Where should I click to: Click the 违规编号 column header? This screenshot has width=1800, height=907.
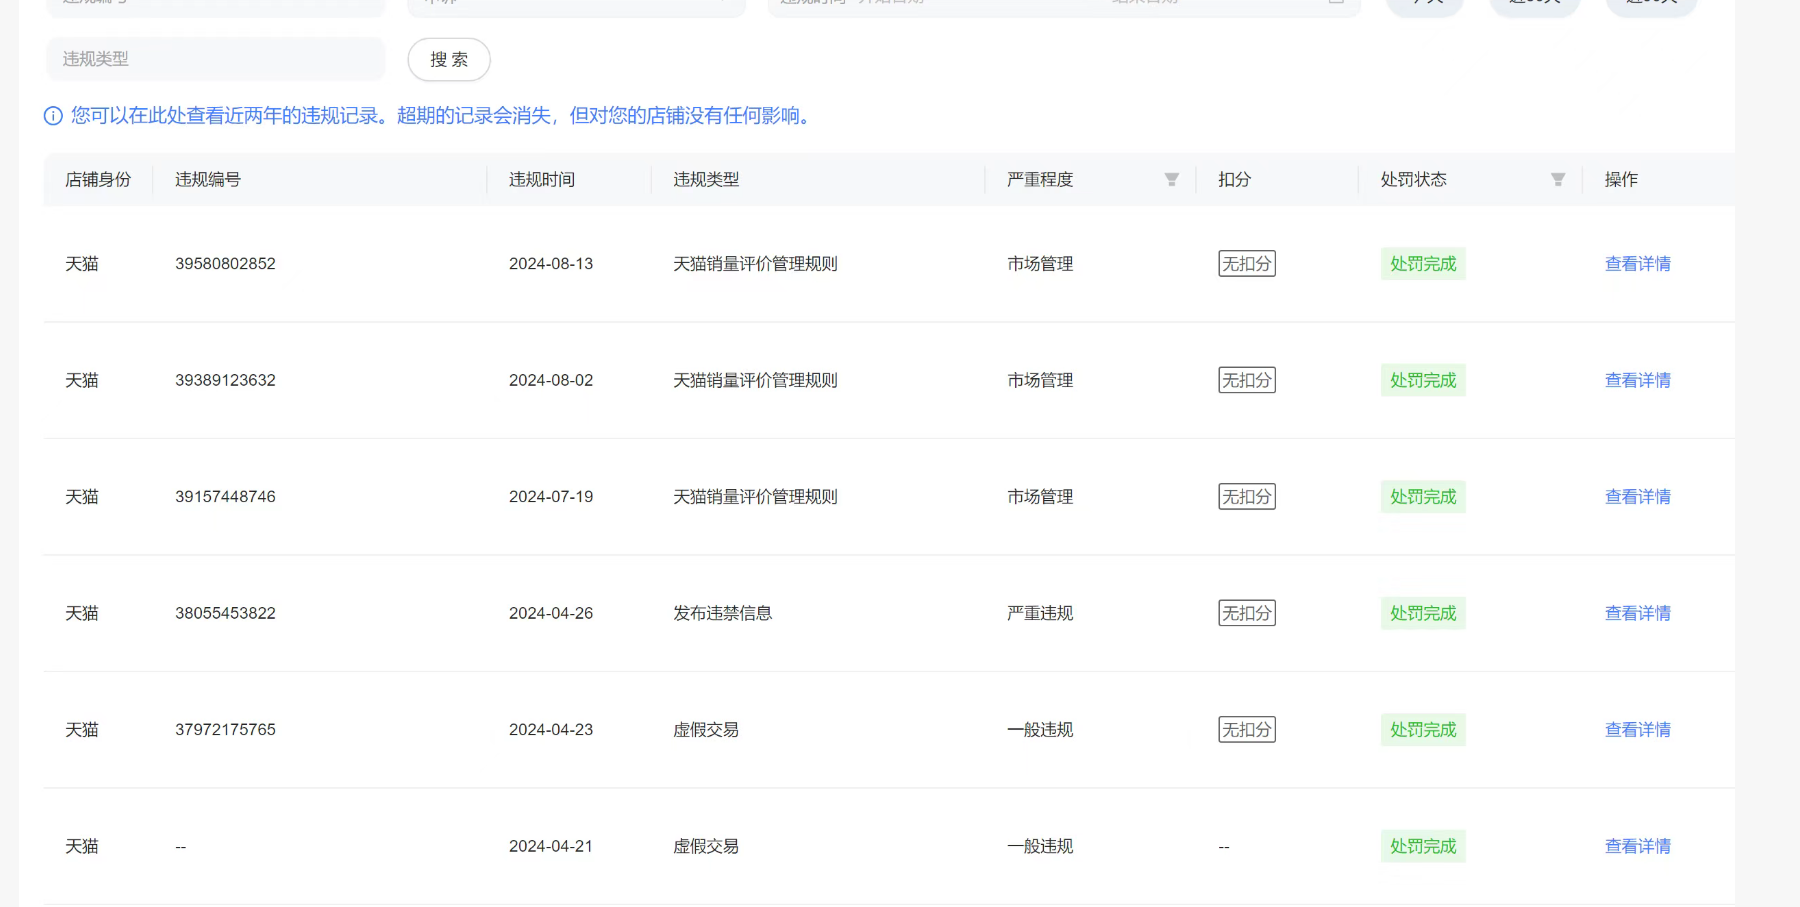click(x=208, y=180)
